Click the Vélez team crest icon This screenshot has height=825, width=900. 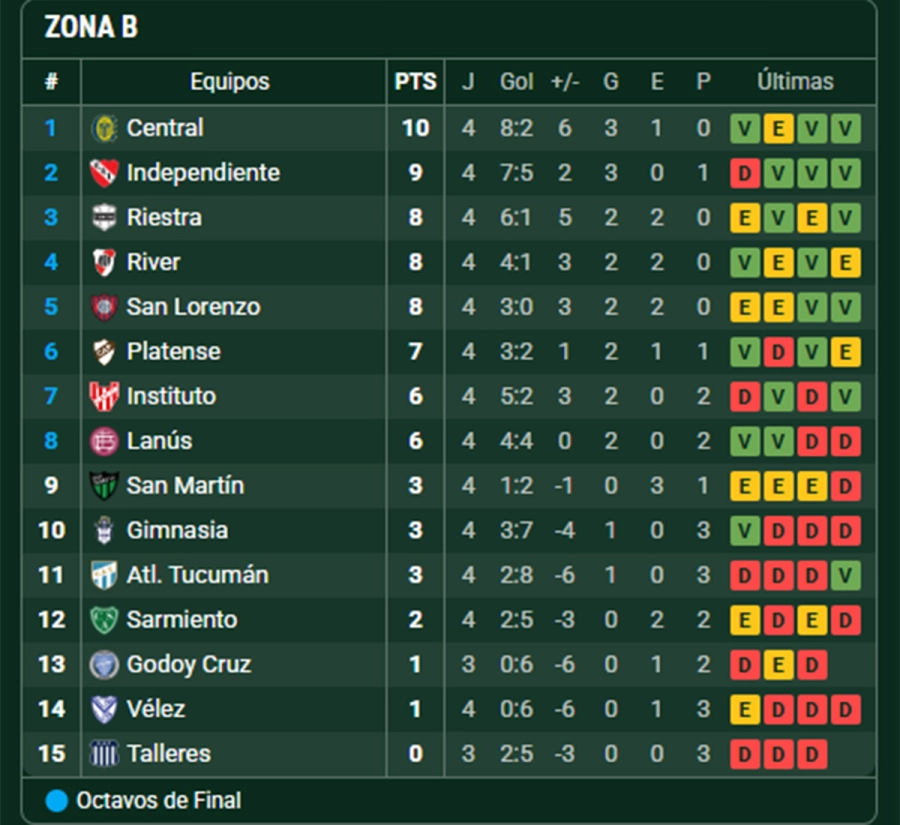point(104,709)
